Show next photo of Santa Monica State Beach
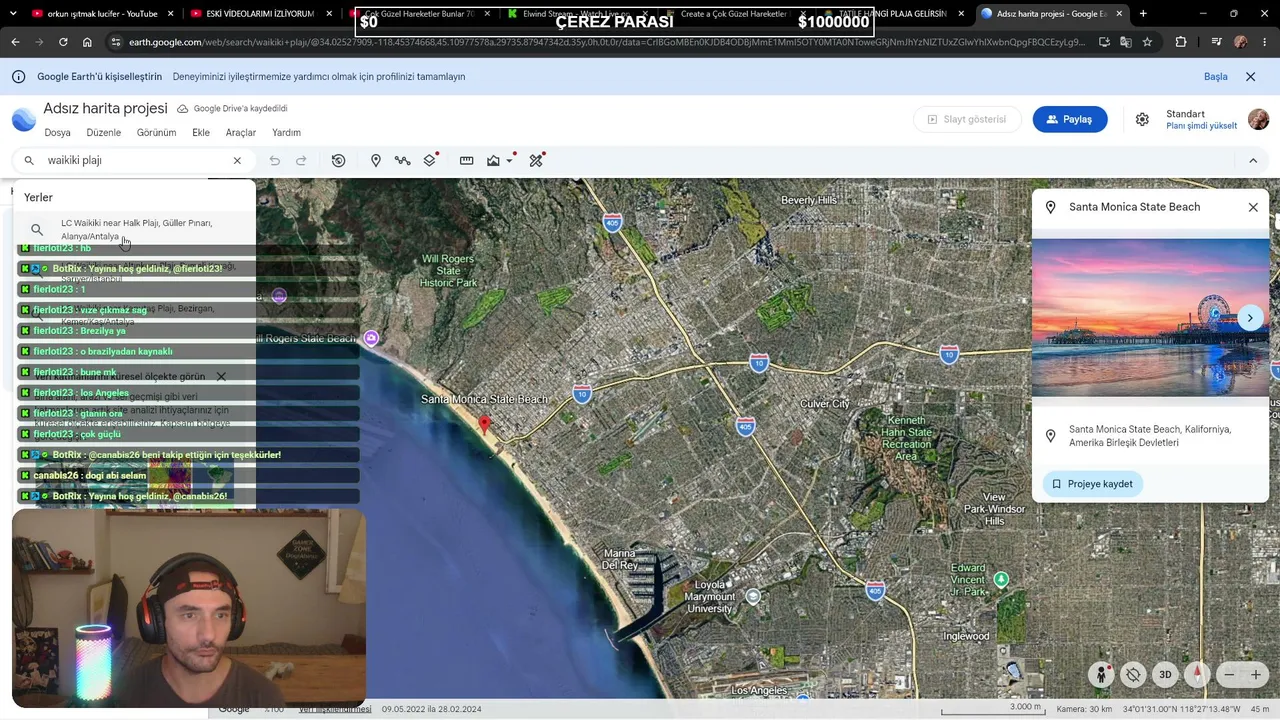1280x720 pixels. click(1250, 318)
